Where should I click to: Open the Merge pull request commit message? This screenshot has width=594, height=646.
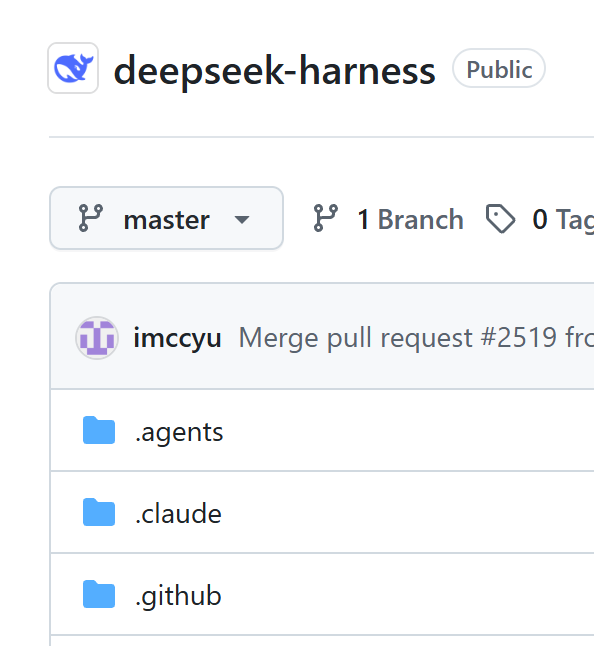[416, 338]
